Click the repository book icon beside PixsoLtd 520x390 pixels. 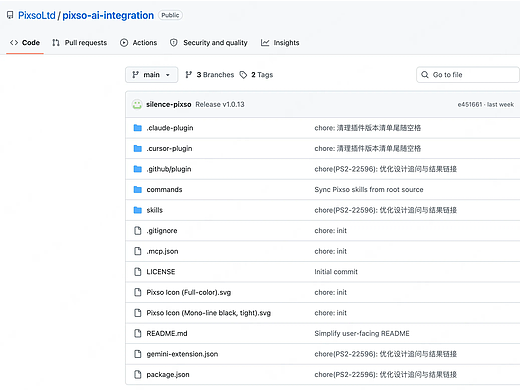tap(10, 15)
